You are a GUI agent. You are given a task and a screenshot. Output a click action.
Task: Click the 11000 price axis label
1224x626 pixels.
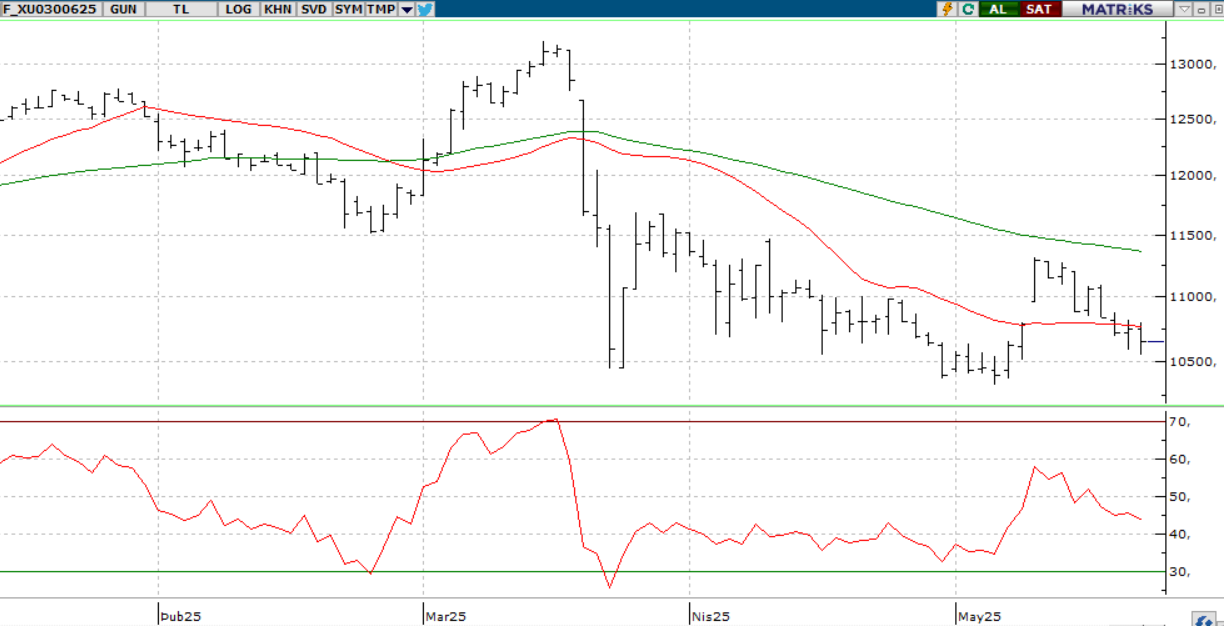coord(1195,297)
